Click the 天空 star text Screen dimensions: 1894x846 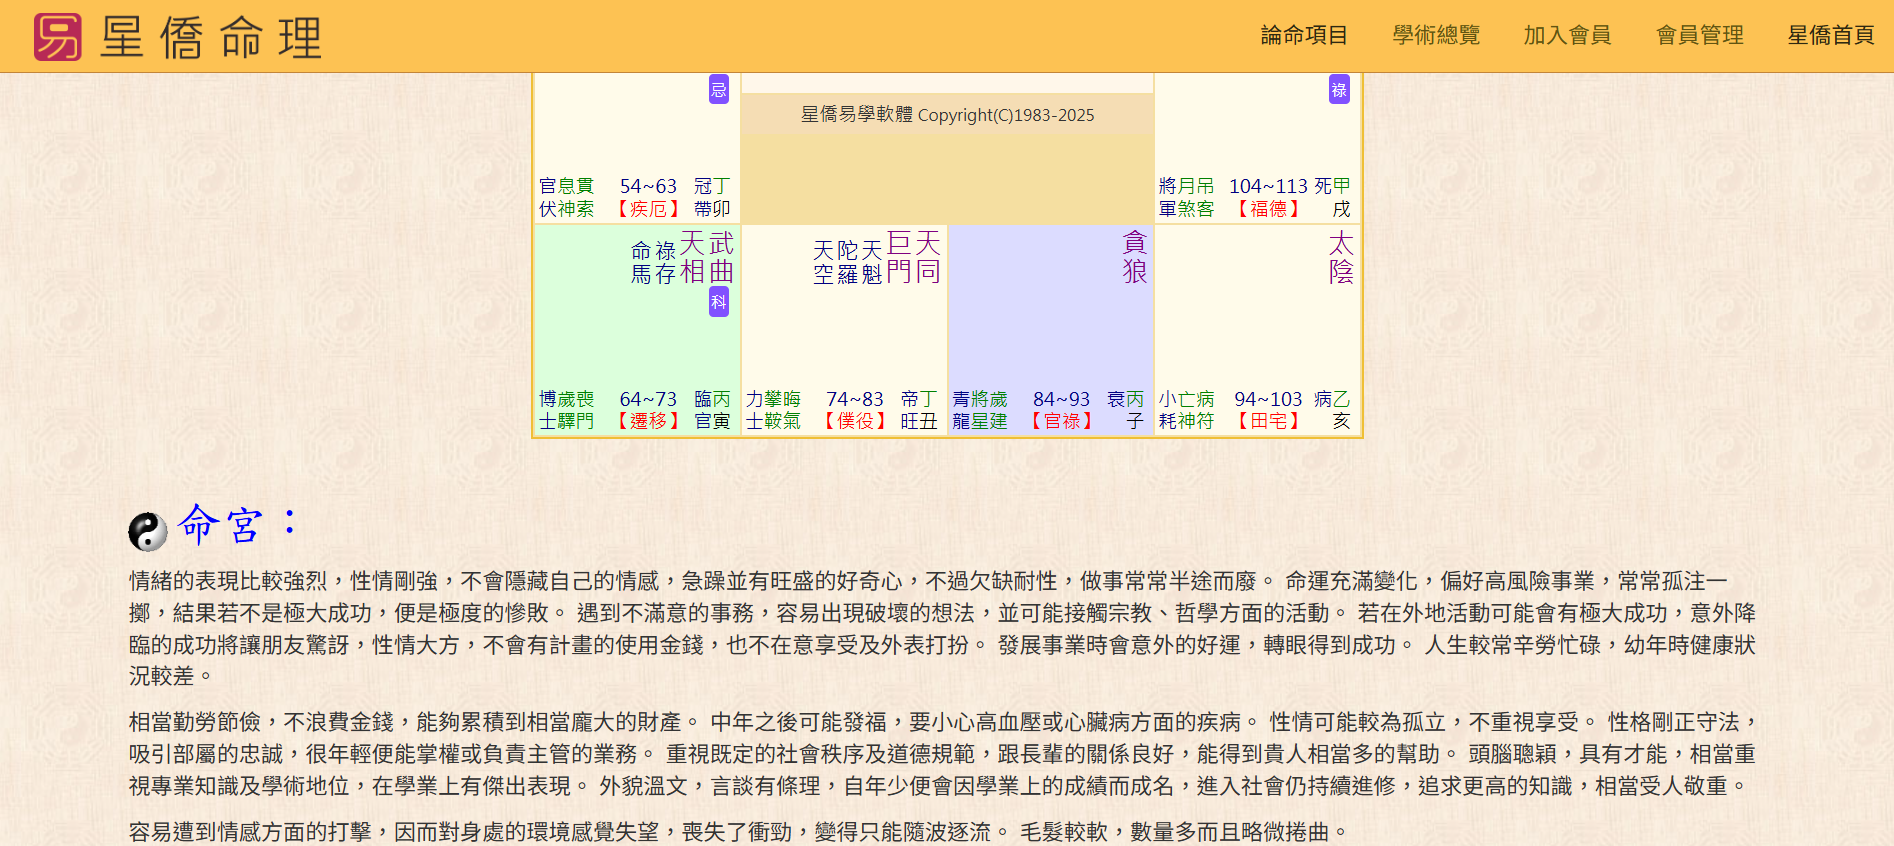(x=823, y=262)
